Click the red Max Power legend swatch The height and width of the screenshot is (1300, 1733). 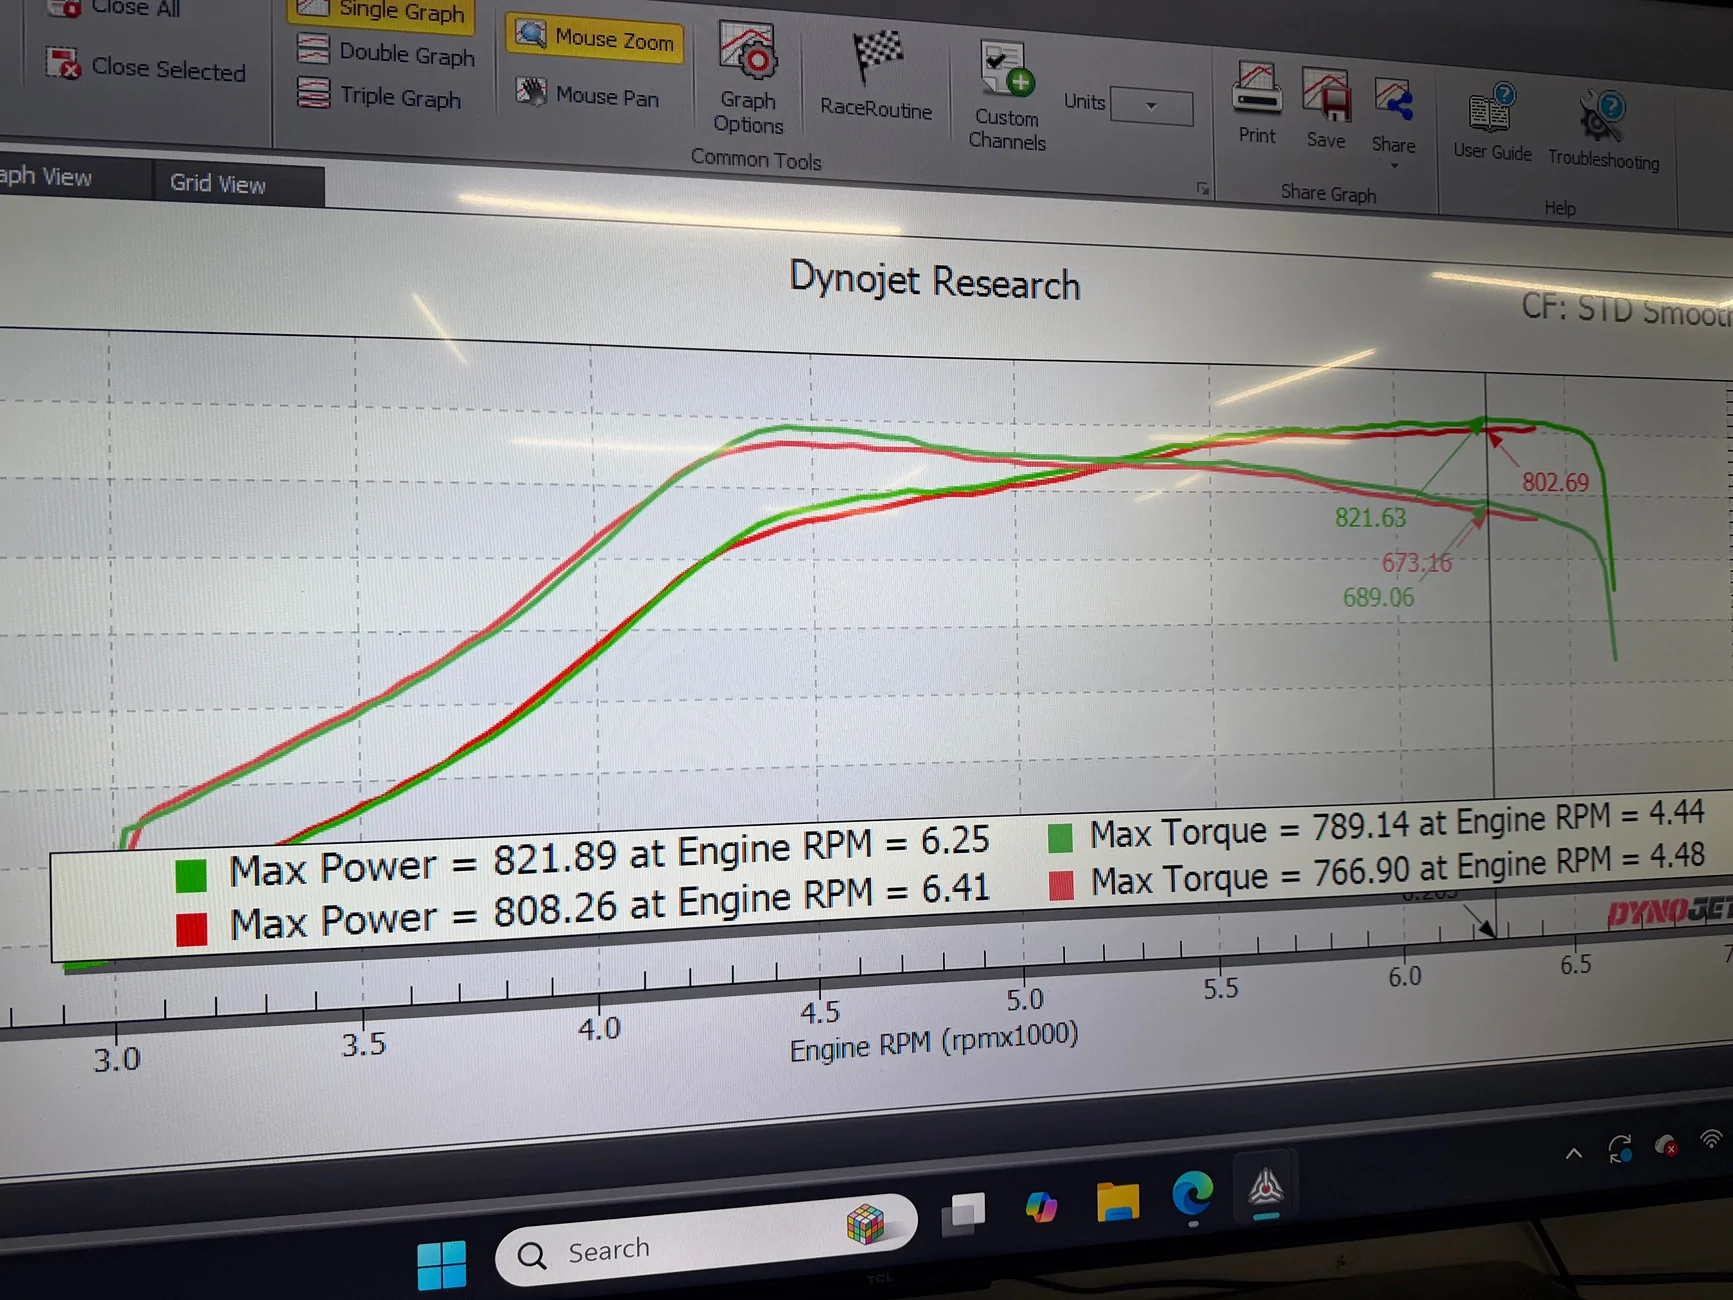(x=191, y=929)
